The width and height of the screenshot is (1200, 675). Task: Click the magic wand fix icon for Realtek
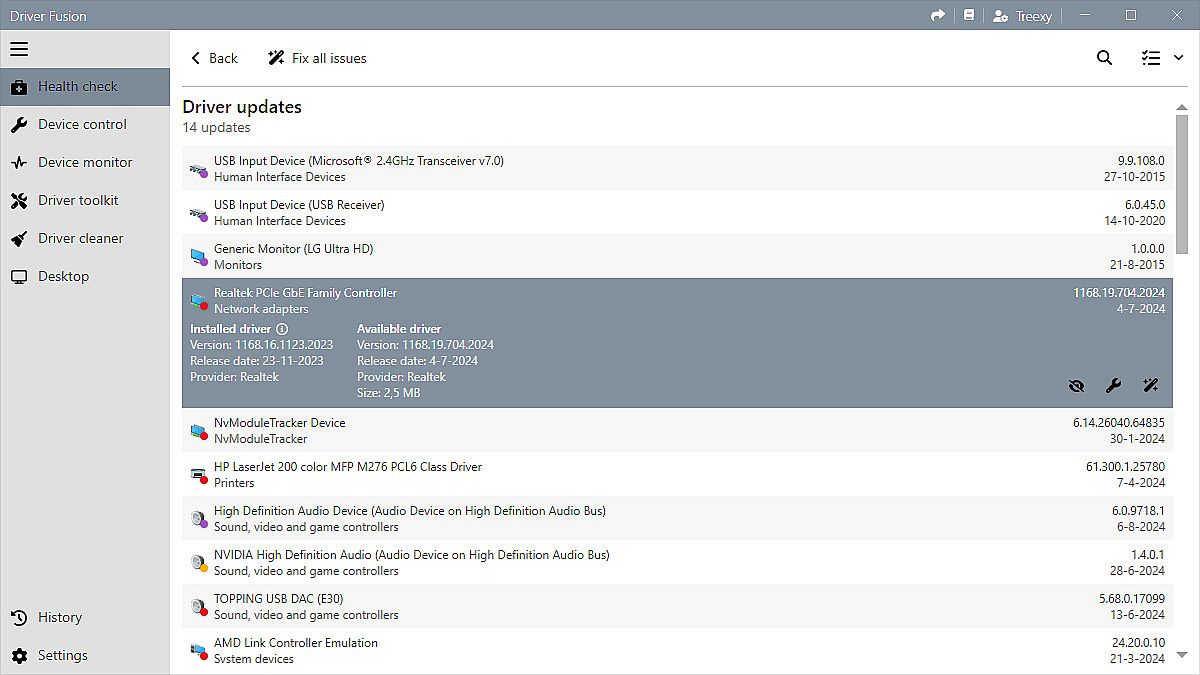coord(1151,385)
